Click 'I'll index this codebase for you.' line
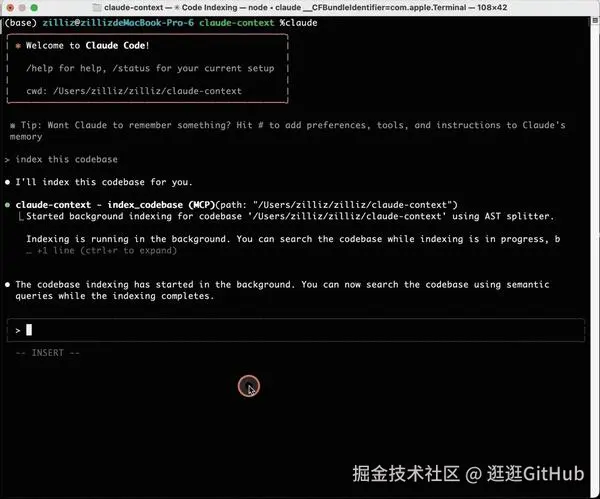This screenshot has width=600, height=499. click(x=104, y=182)
